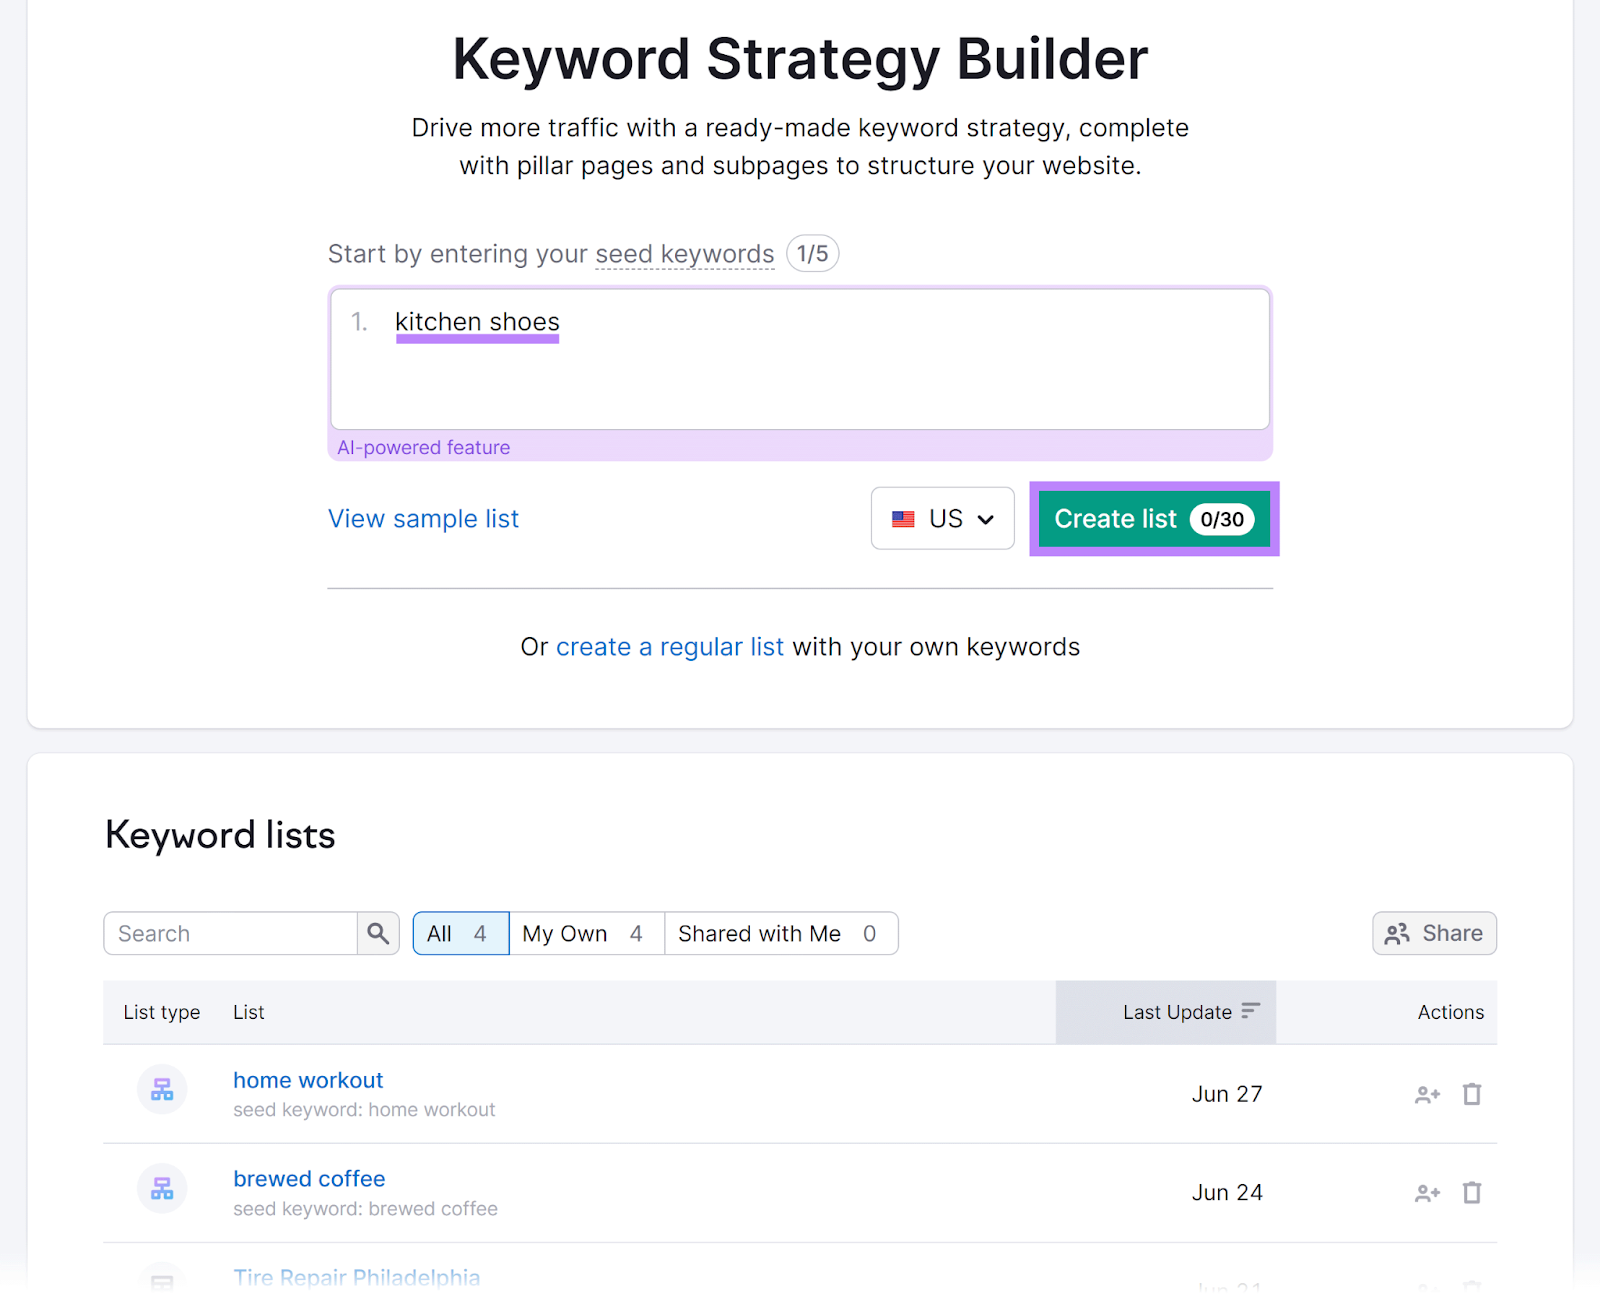Click the search magnifier icon
Screen dimensions: 1600x1298
[377, 933]
